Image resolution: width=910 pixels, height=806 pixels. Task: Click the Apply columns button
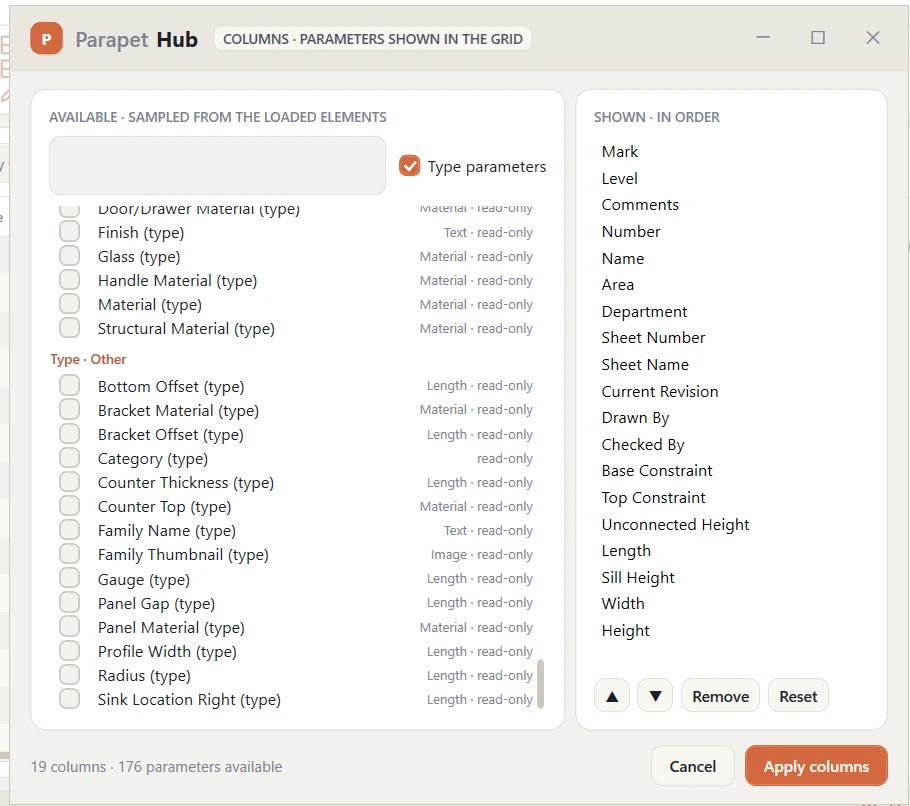[x=816, y=766]
